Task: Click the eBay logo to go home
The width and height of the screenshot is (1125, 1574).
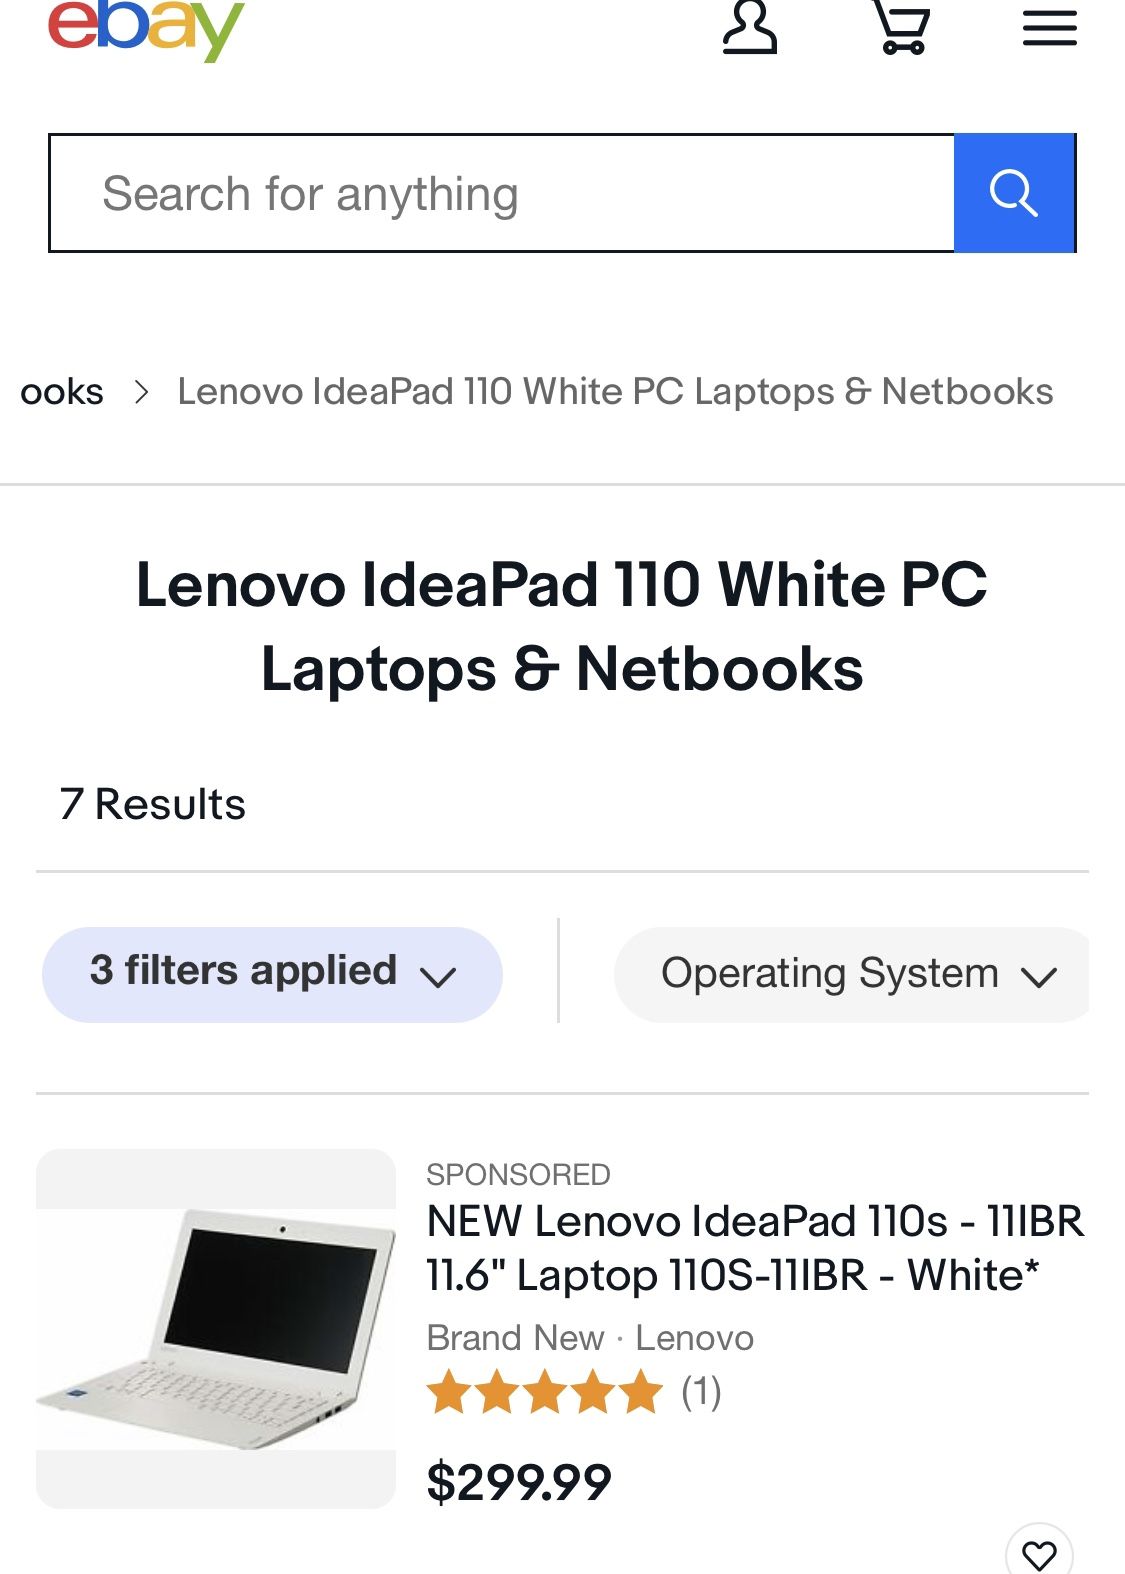Action: click(143, 27)
